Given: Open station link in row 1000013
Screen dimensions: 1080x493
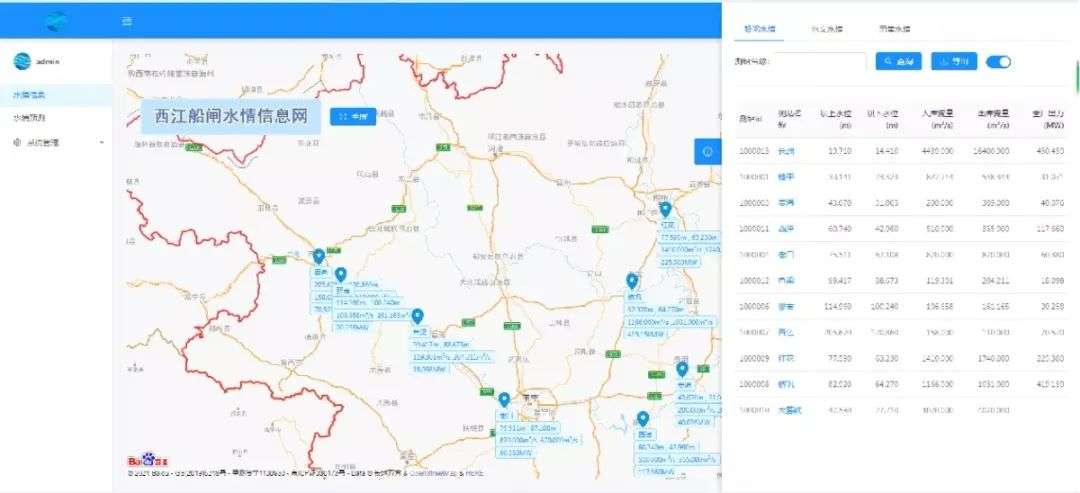Looking at the screenshot, I should 786,152.
